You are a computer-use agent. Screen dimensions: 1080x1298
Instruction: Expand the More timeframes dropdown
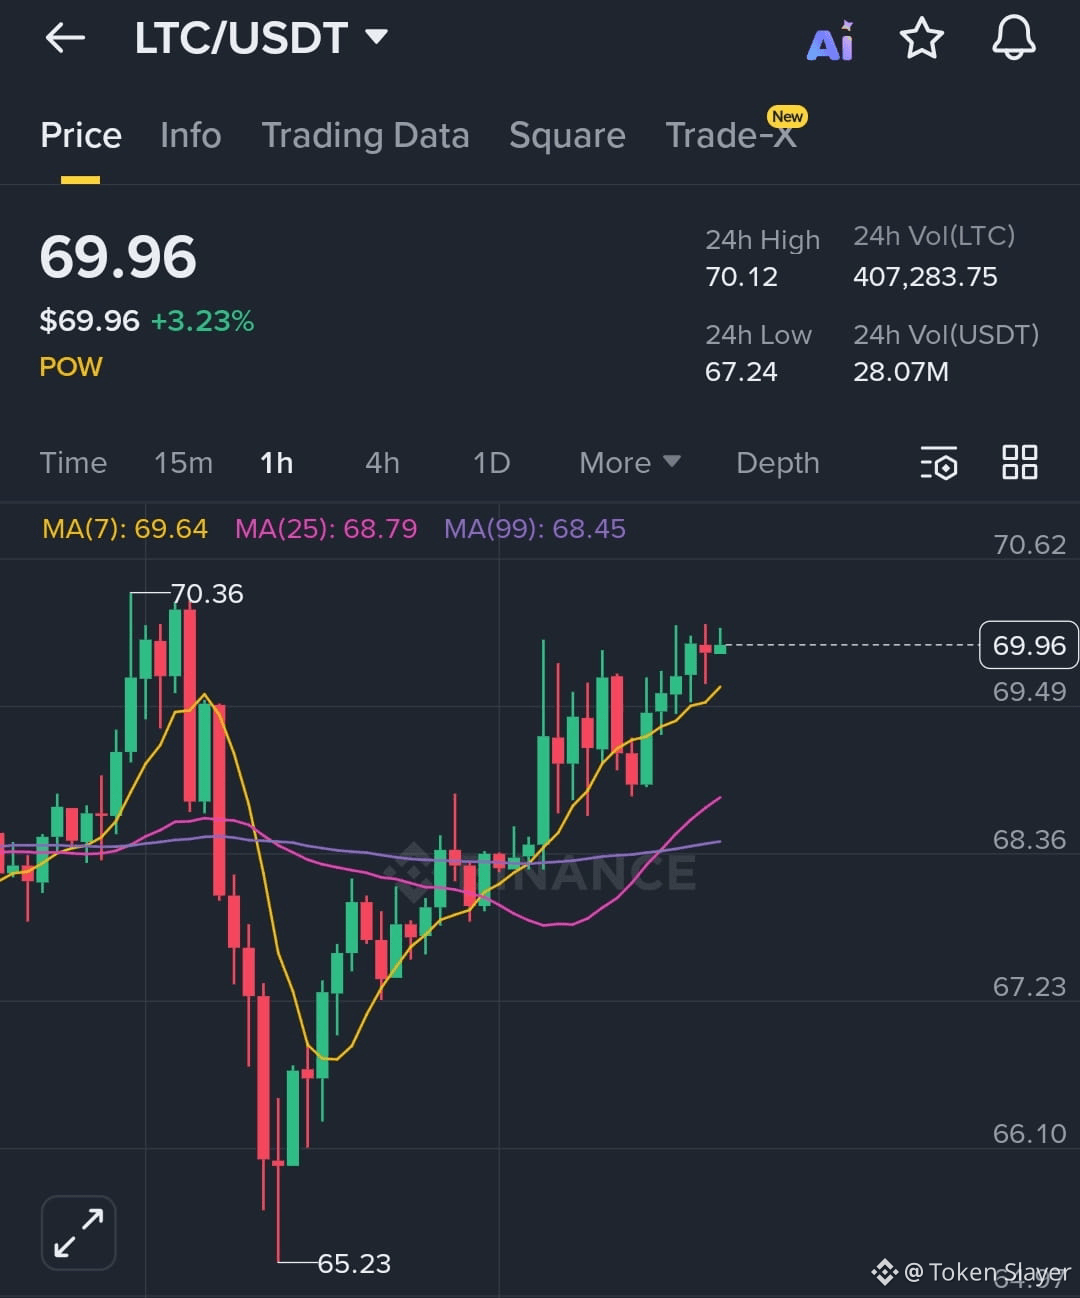coord(629,463)
